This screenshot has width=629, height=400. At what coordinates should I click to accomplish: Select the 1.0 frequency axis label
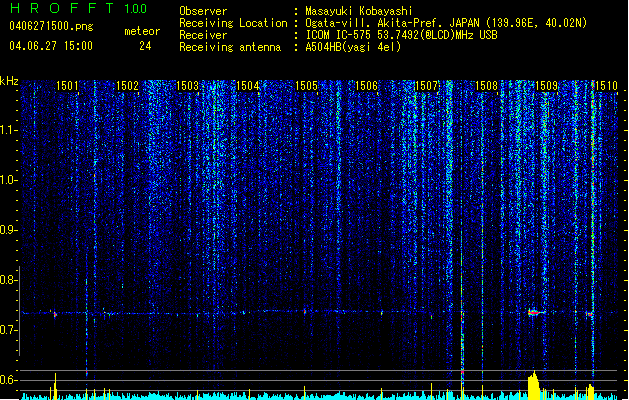pyautogui.click(x=9, y=180)
